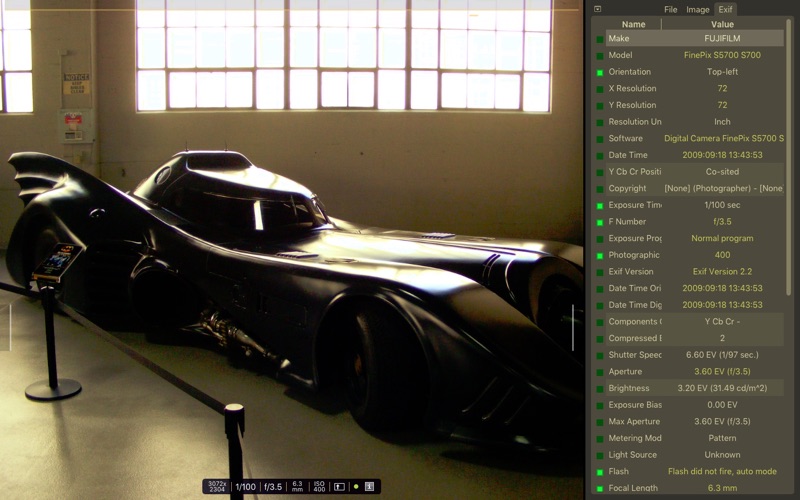Select the Exif tab
This screenshot has height=500, width=800.
(x=725, y=9)
